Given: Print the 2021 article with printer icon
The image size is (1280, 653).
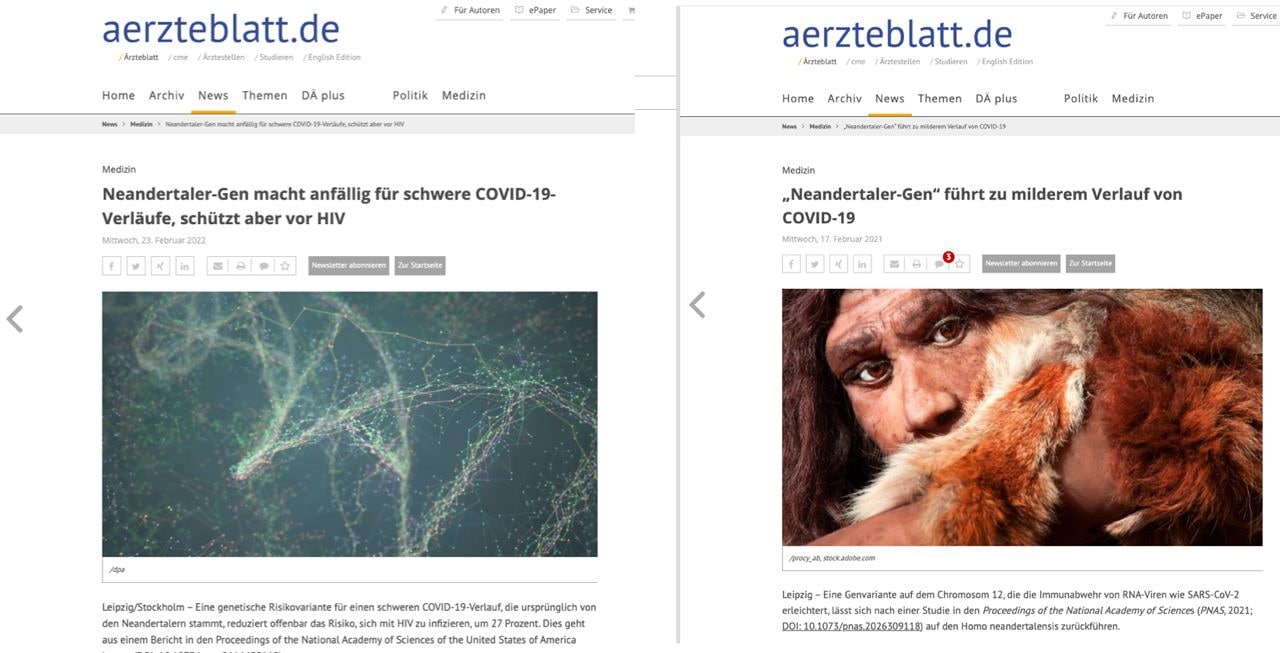Looking at the screenshot, I should coord(917,264).
